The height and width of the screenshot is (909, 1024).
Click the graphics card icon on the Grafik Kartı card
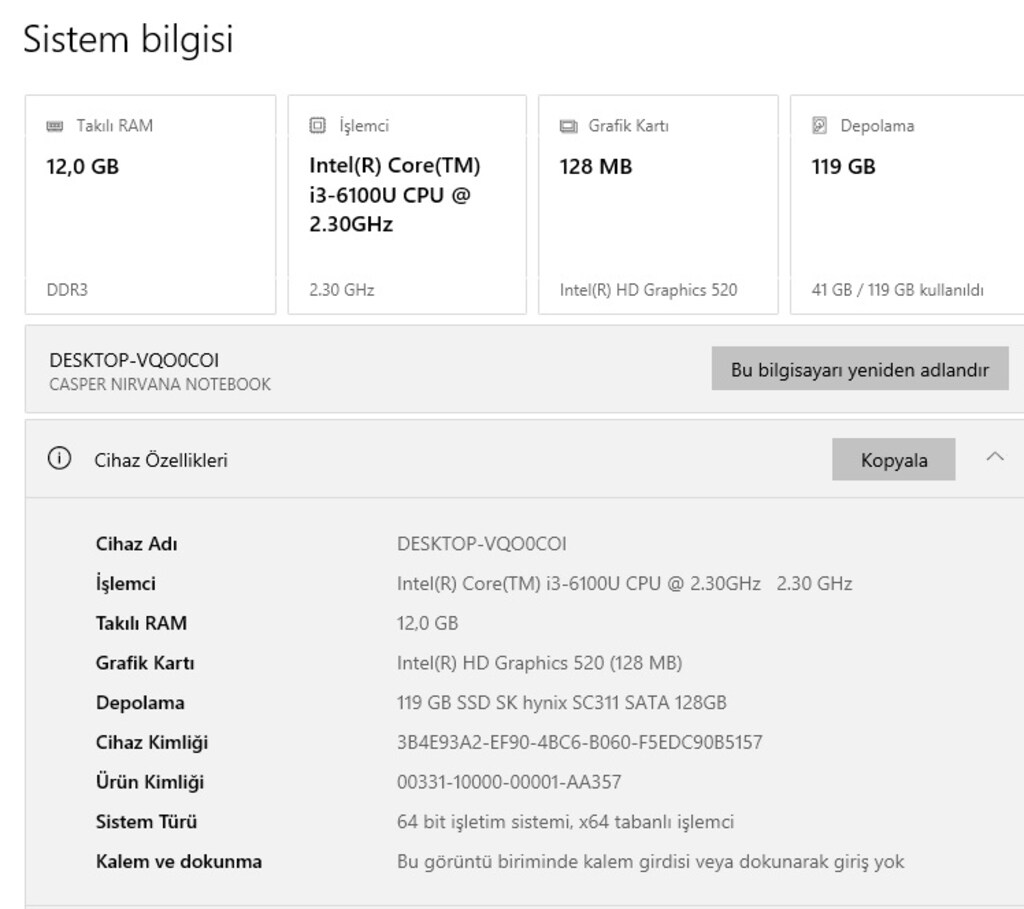click(569, 126)
